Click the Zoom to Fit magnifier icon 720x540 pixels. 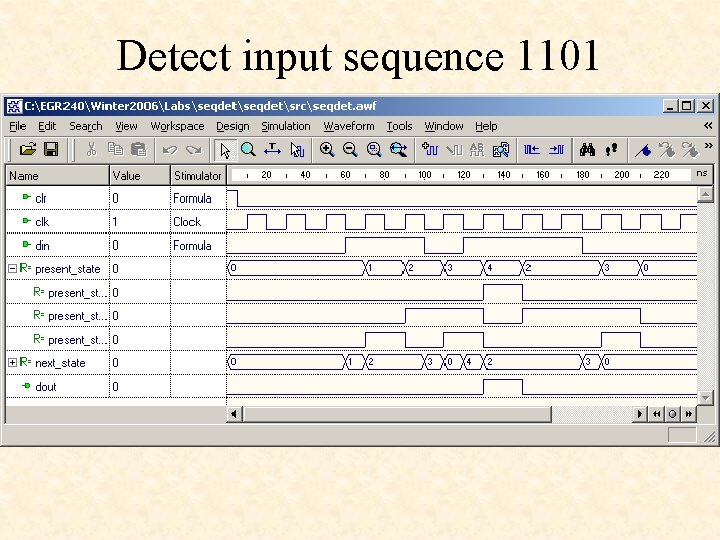(374, 149)
